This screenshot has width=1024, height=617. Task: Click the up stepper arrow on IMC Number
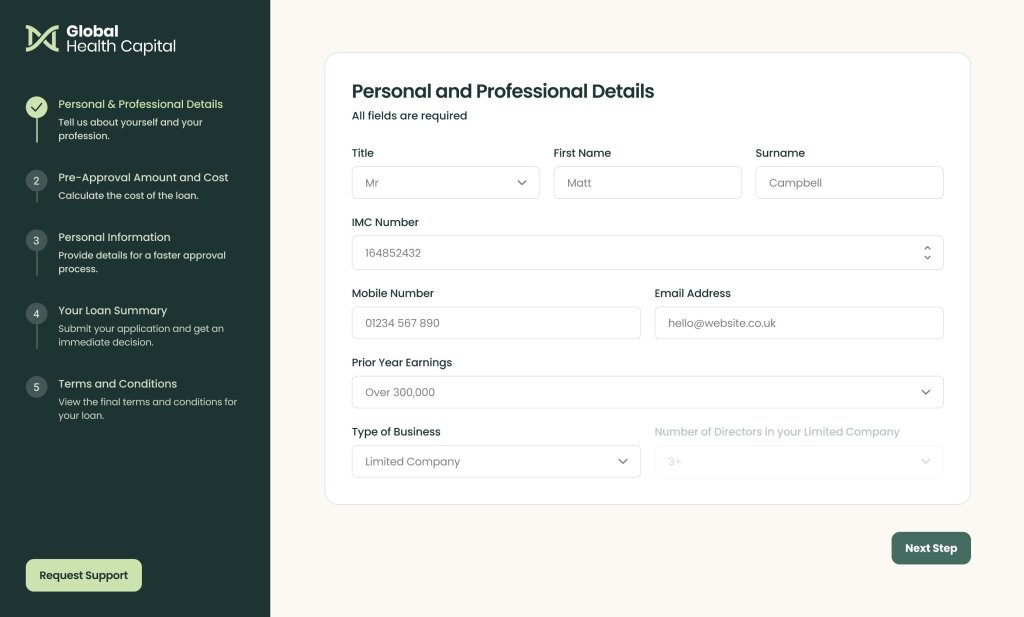point(927,248)
